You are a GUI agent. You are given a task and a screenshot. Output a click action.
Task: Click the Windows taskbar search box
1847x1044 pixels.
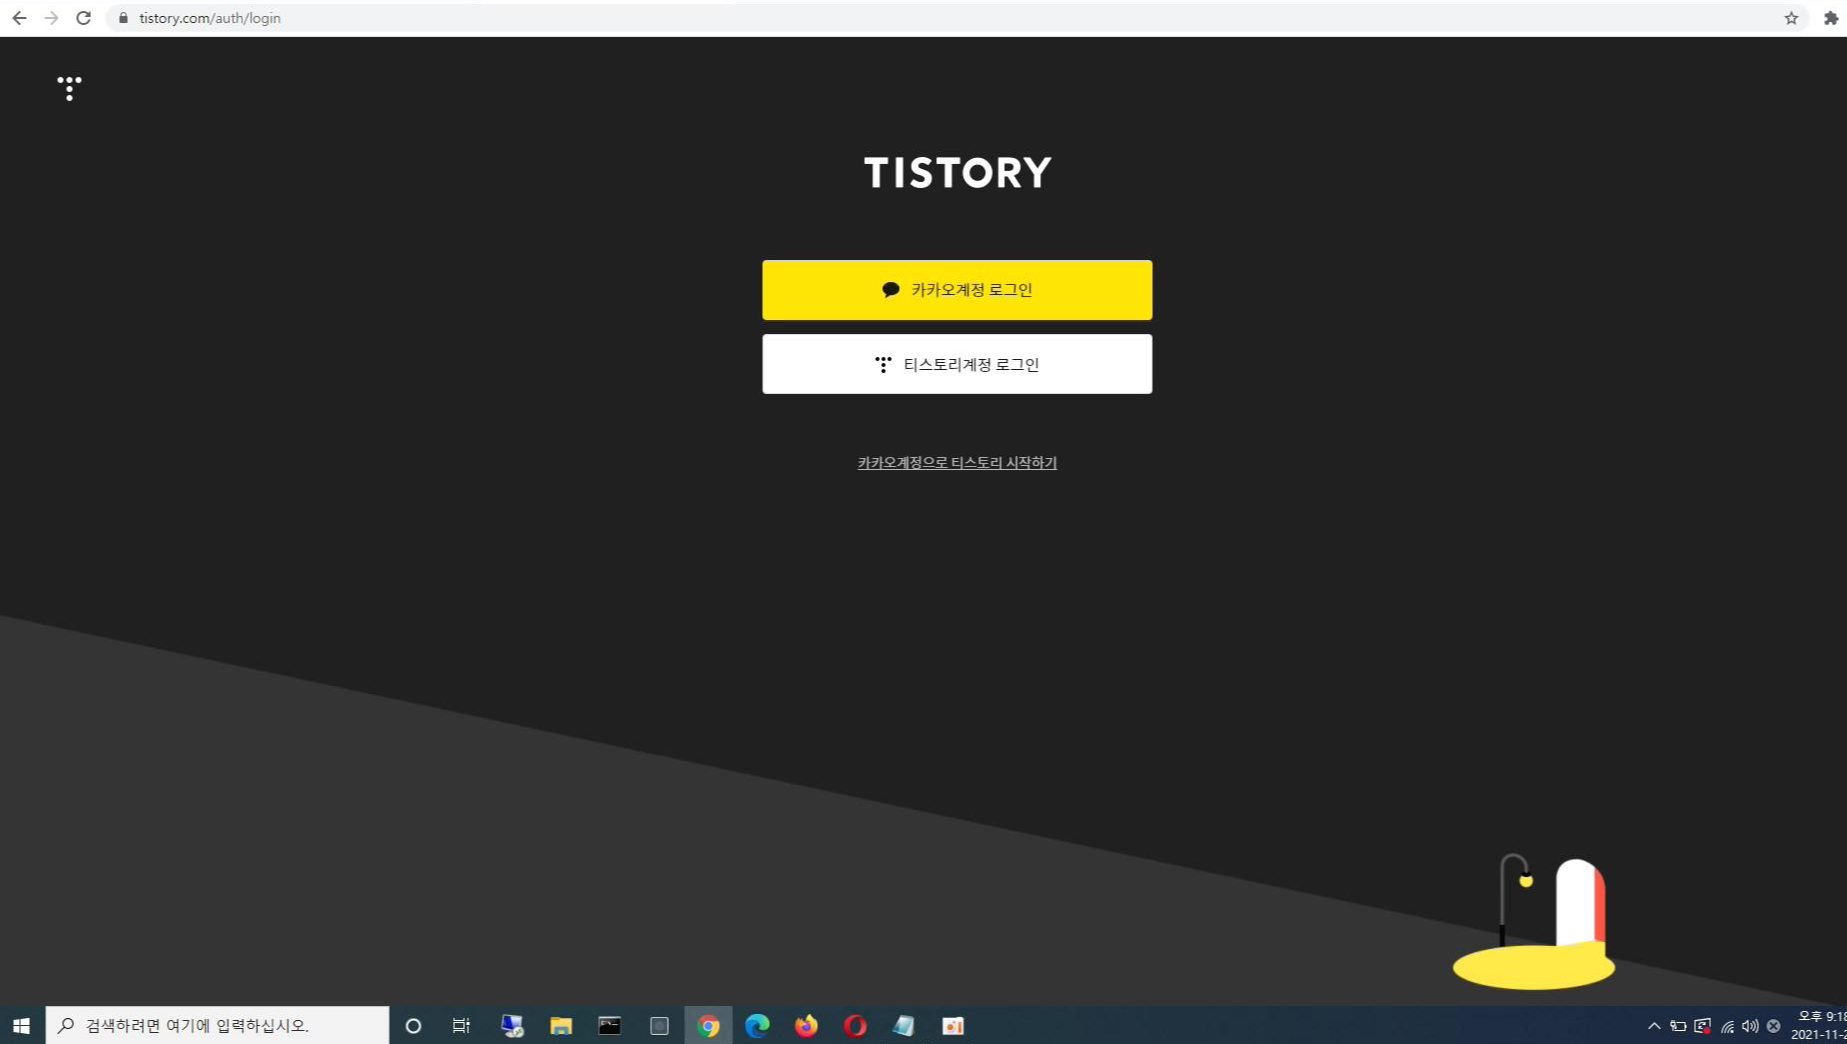[x=218, y=1025]
